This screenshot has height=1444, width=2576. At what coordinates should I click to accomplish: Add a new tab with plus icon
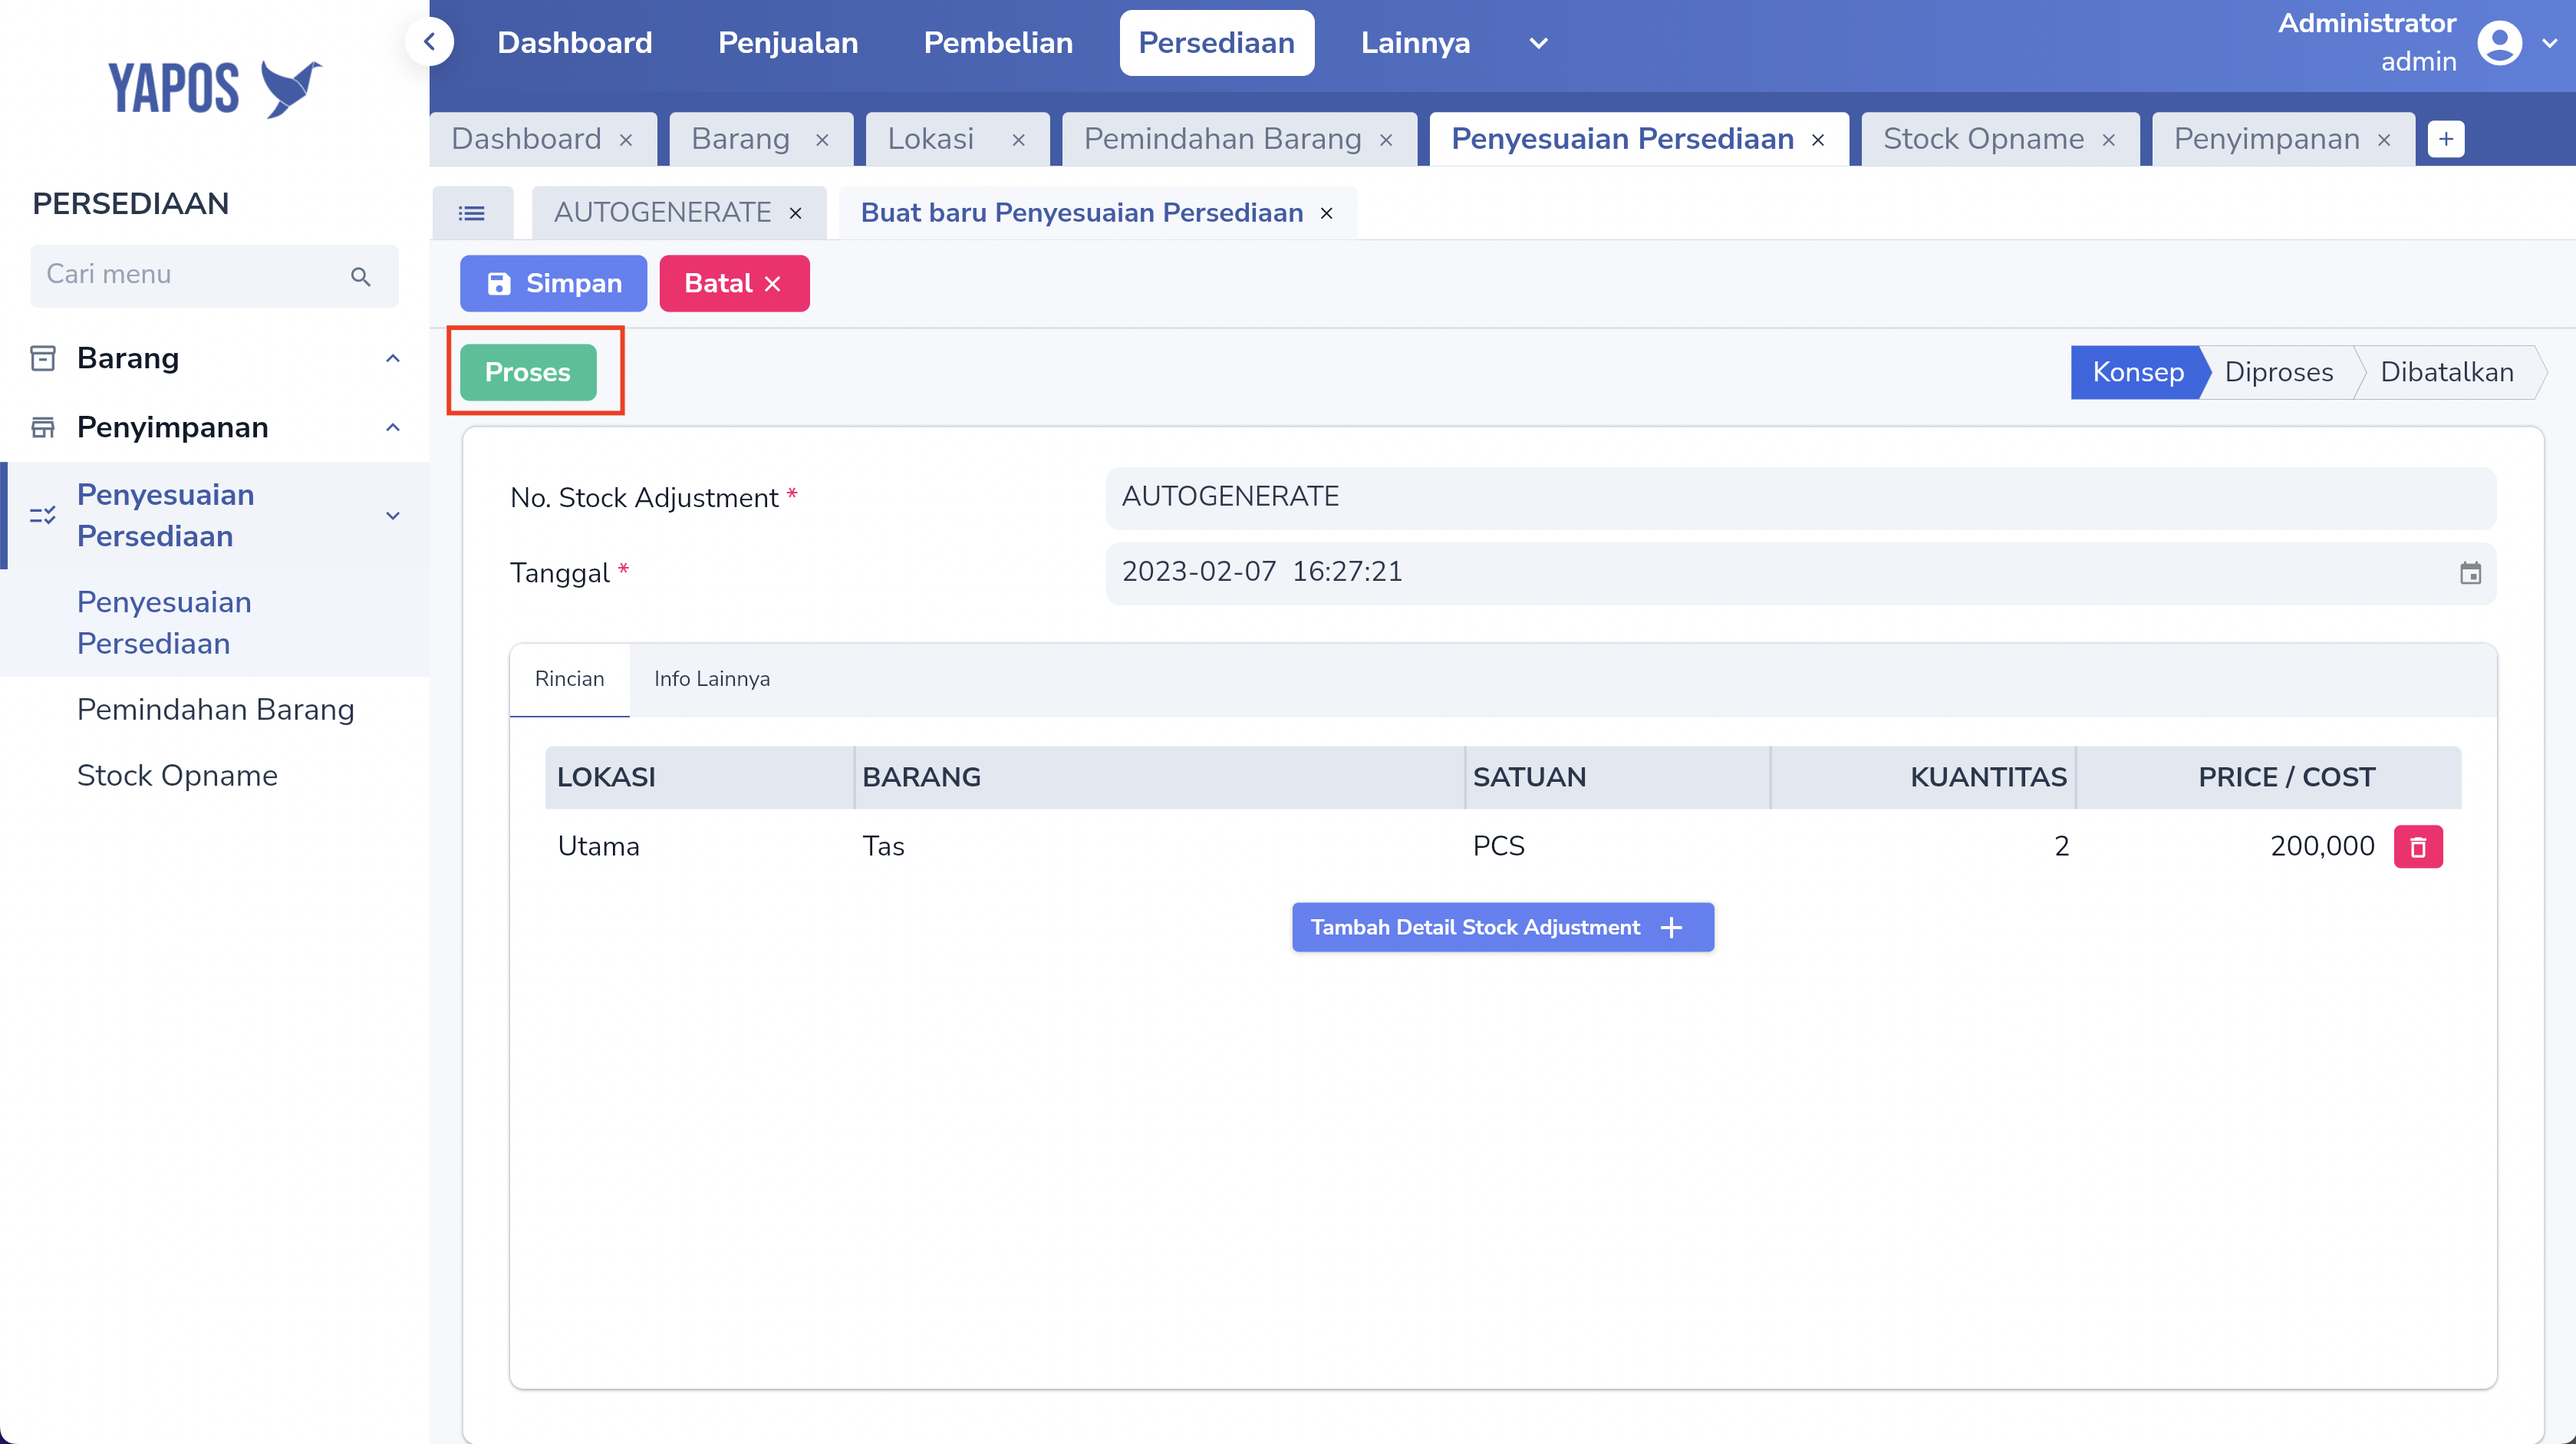tap(2446, 139)
